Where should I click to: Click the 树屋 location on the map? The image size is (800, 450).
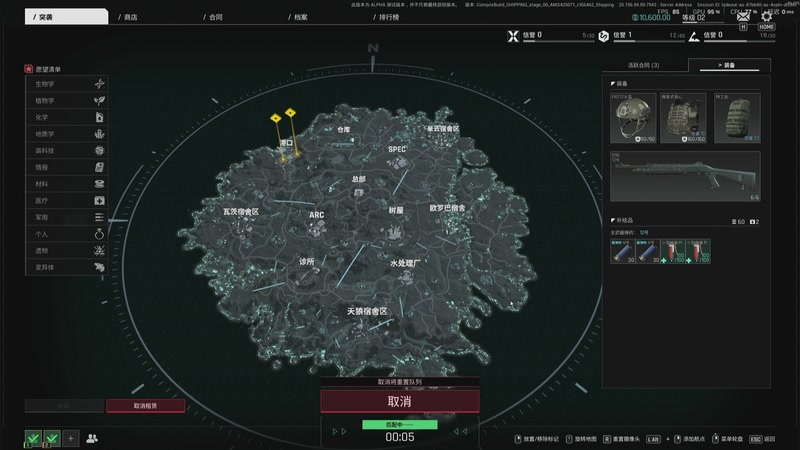(x=396, y=210)
